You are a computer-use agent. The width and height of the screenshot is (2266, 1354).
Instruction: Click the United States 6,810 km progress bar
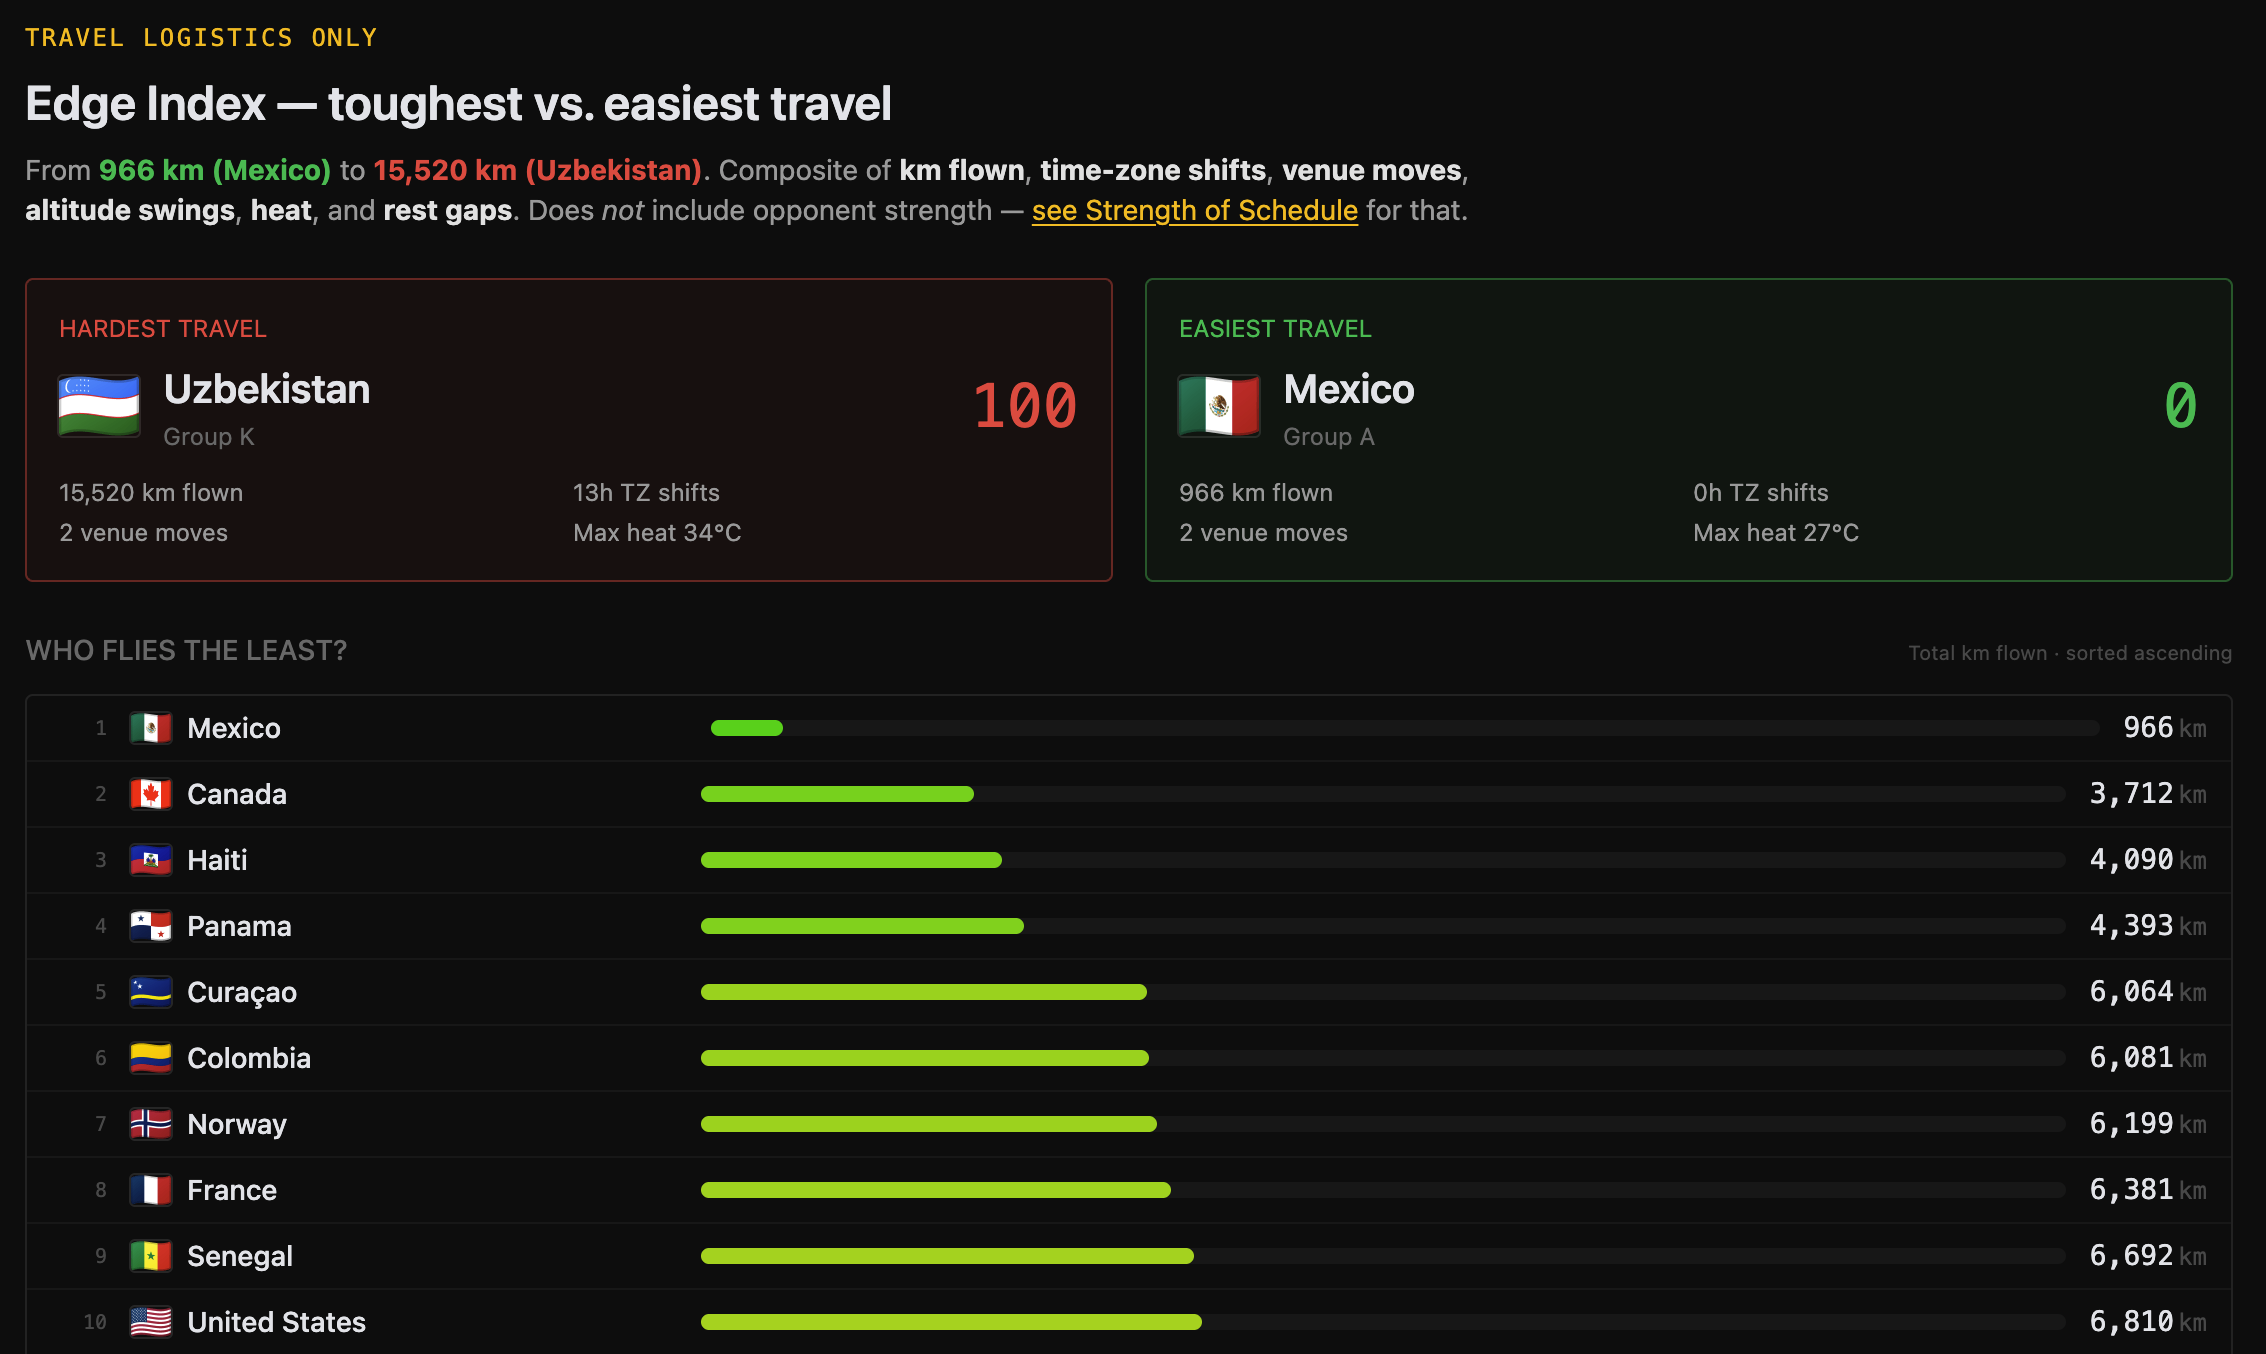pyautogui.click(x=1383, y=1322)
